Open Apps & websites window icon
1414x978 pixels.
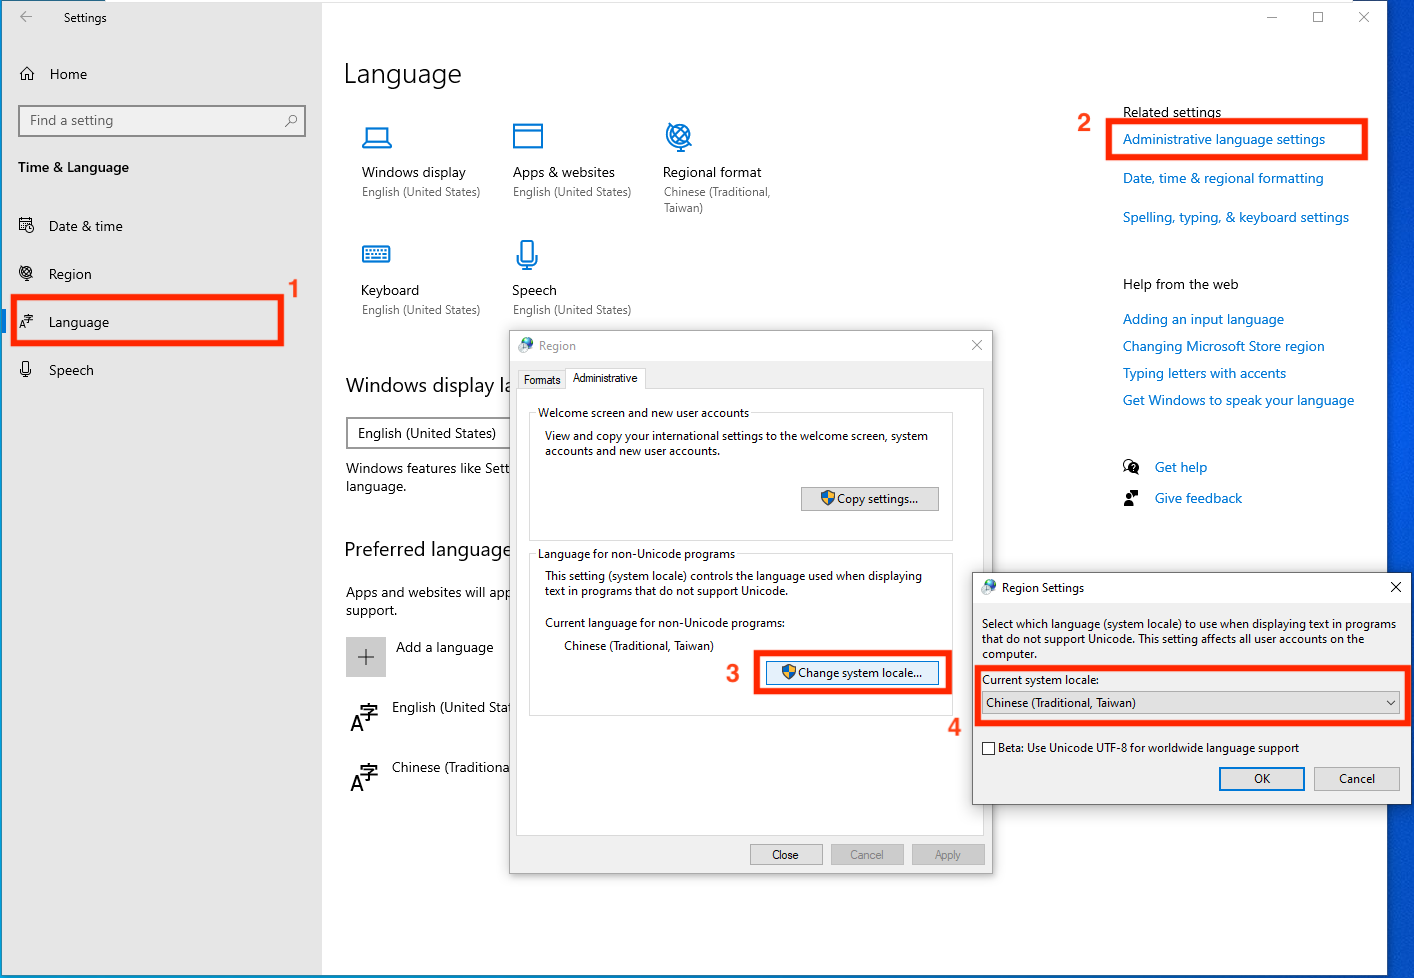coord(528,136)
